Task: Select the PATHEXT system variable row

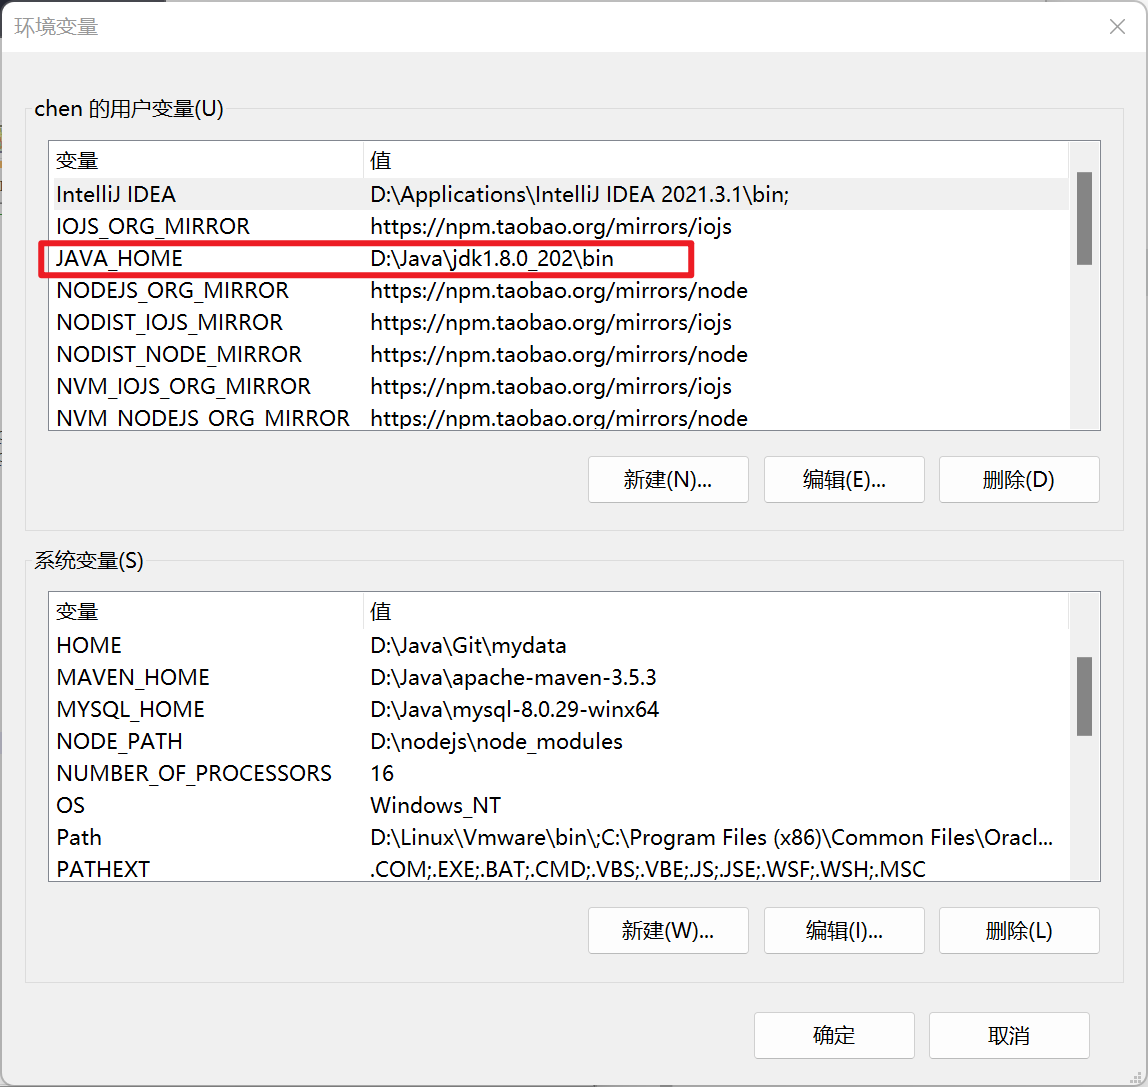Action: (x=561, y=868)
